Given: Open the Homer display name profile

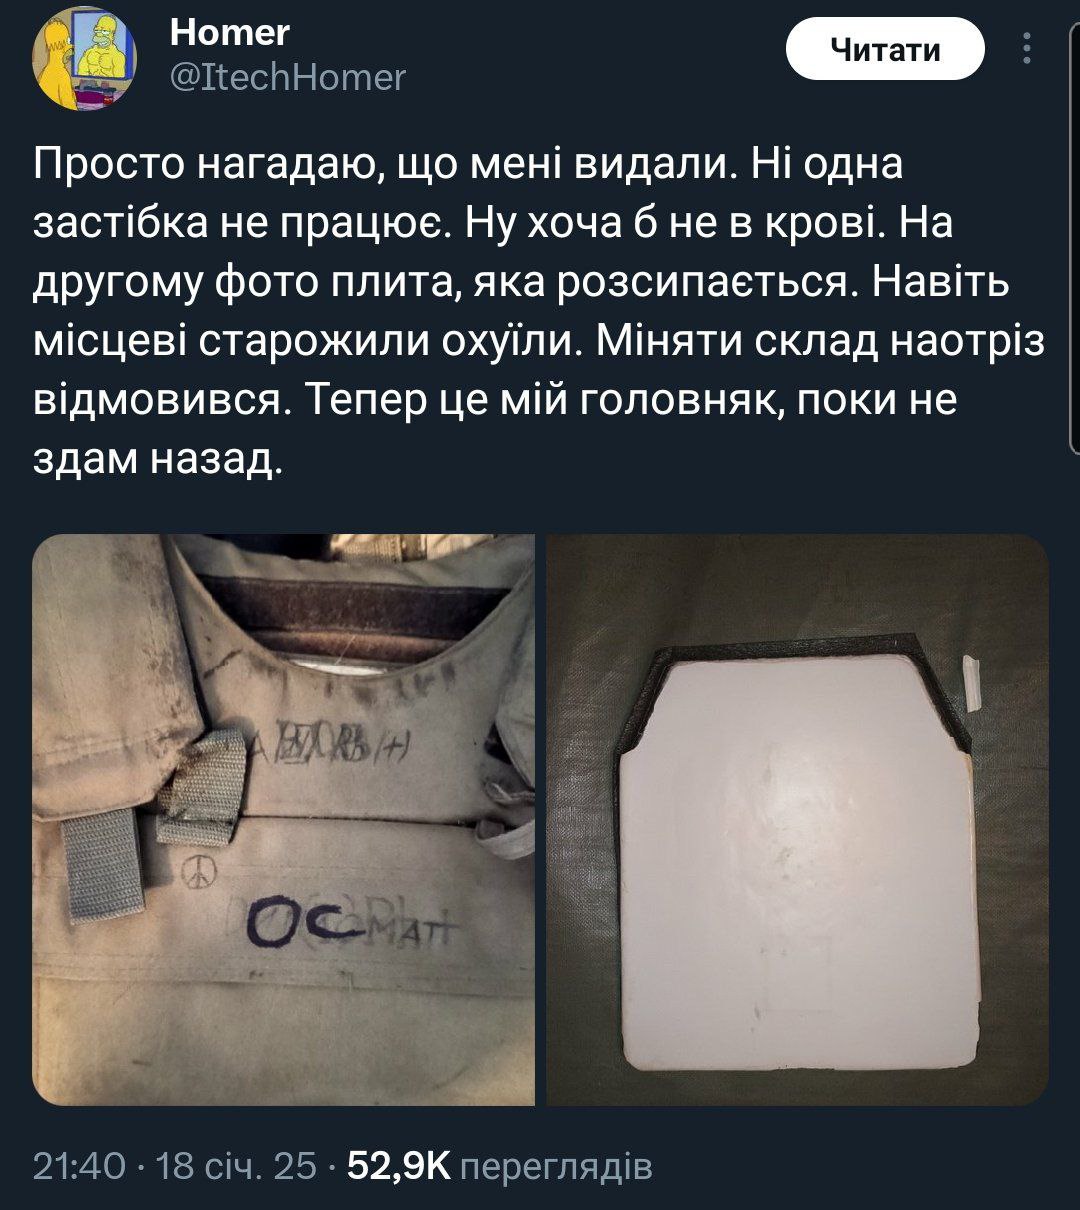Looking at the screenshot, I should [230, 33].
